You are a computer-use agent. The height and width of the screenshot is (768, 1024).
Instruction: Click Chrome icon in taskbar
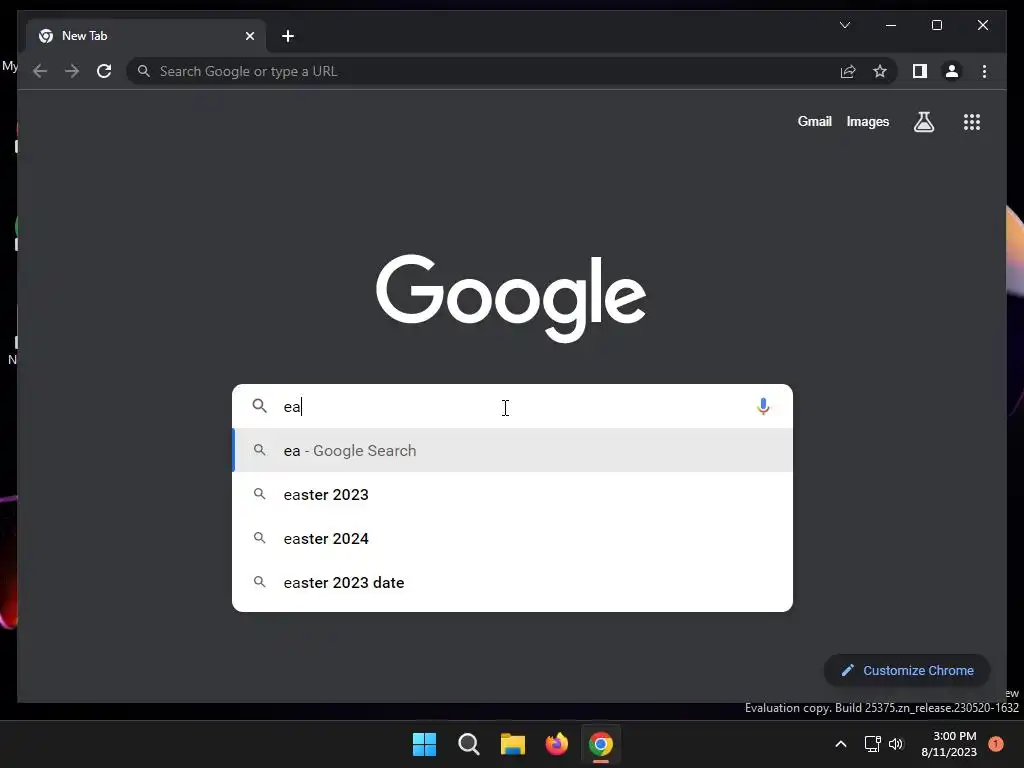[x=600, y=744]
